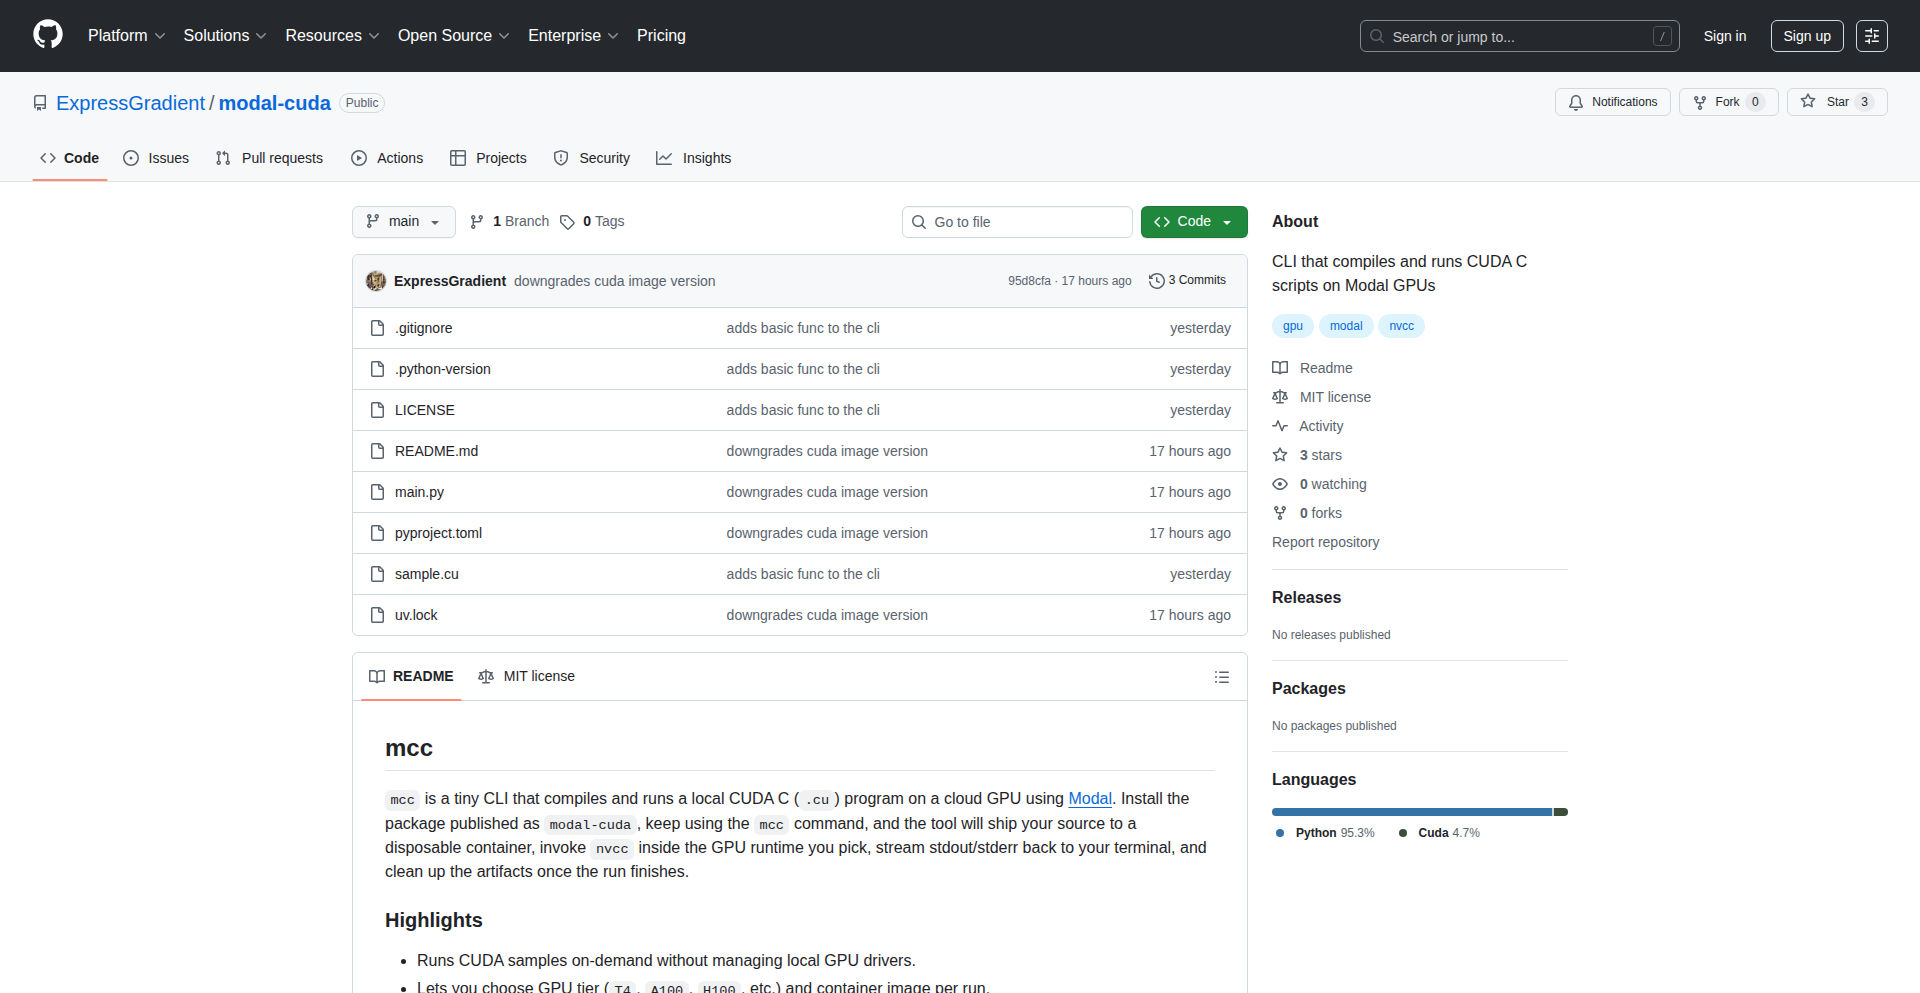Click the Sign up button
Screen dimensions: 1920x993
coord(1806,36)
